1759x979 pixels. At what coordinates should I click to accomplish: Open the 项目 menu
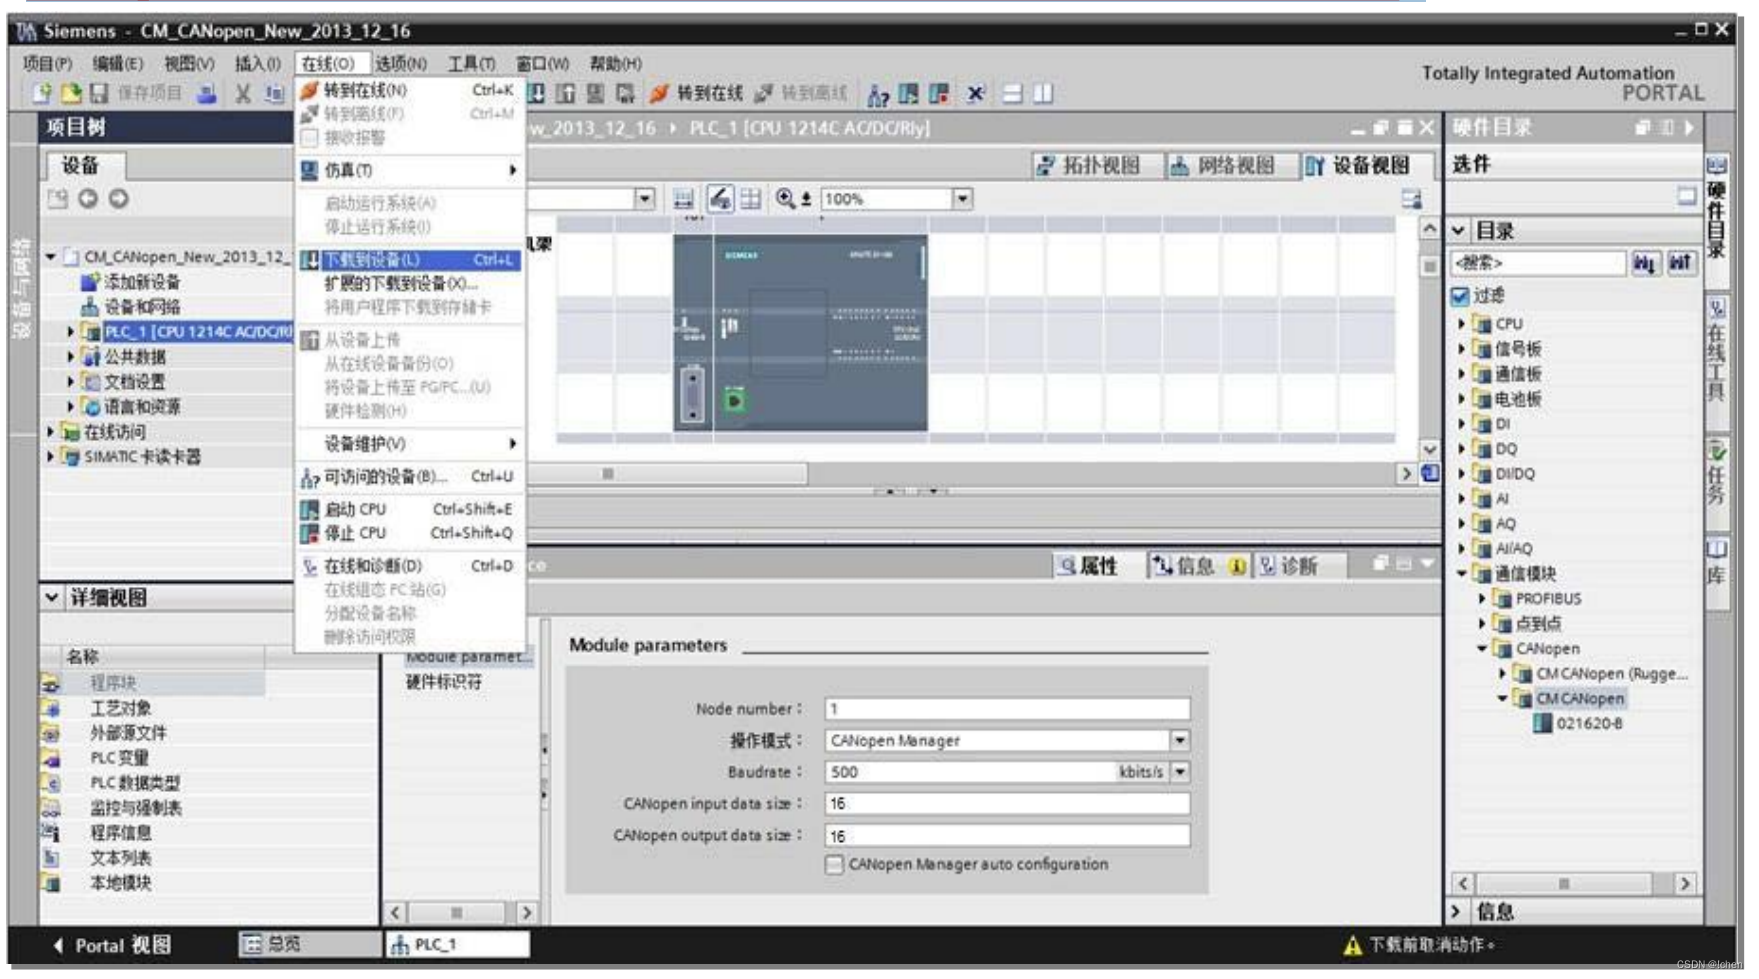(x=47, y=63)
